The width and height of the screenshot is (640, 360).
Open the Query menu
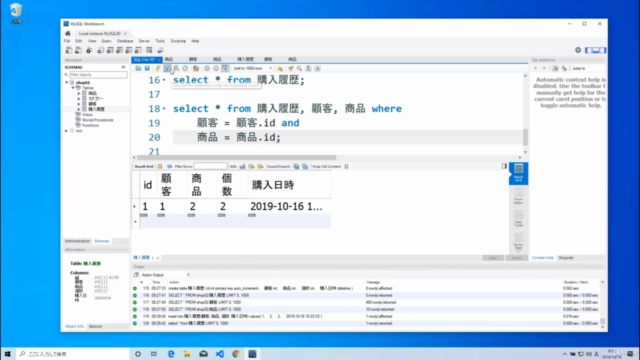[106, 41]
